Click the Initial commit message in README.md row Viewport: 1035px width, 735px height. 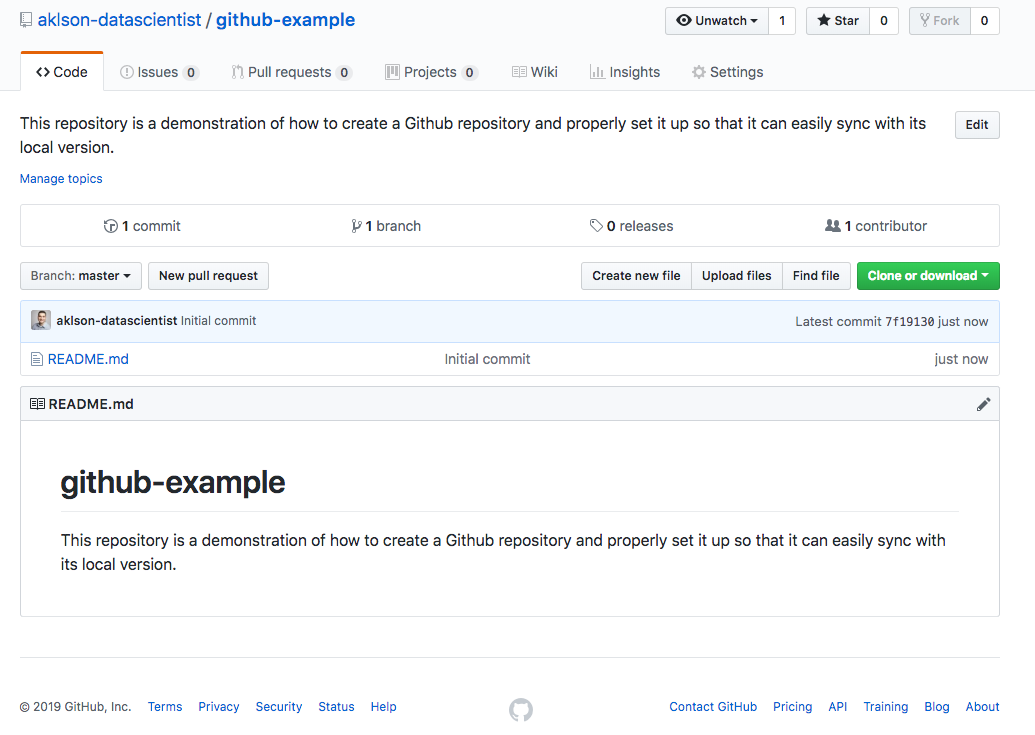(487, 360)
